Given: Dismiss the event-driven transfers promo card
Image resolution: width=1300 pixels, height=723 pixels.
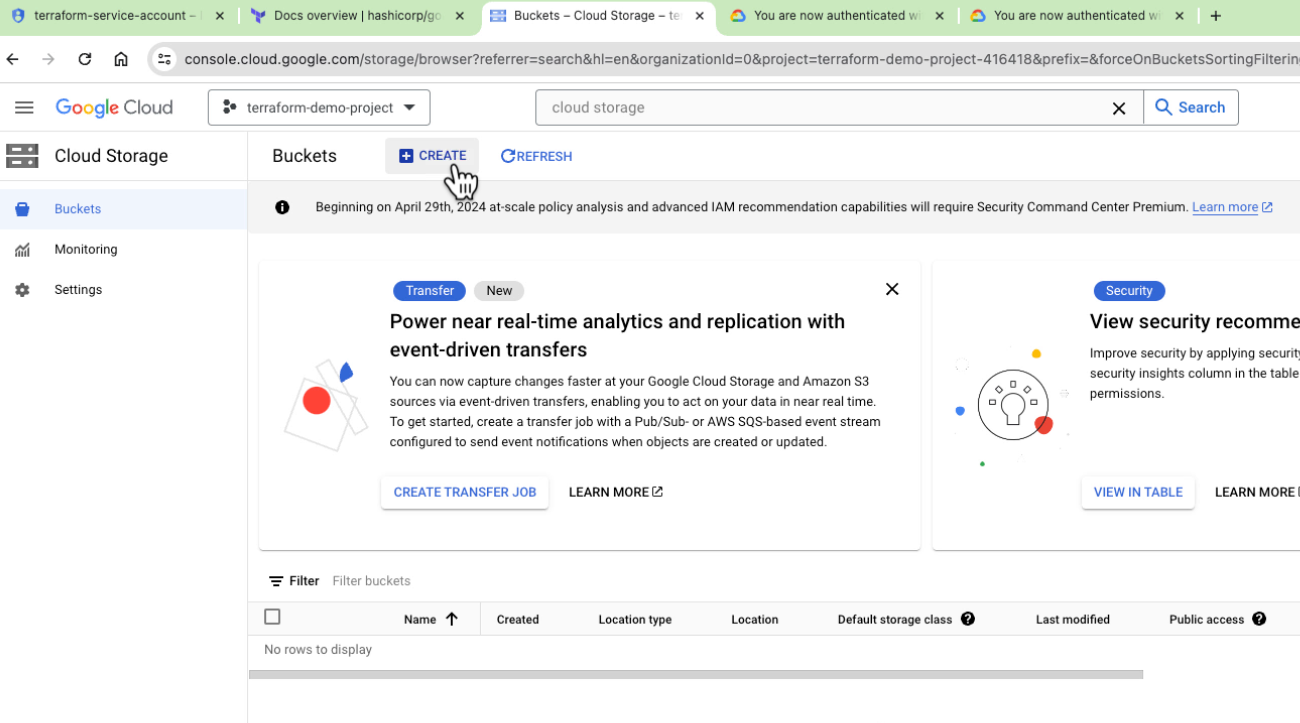Looking at the screenshot, I should (x=892, y=288).
